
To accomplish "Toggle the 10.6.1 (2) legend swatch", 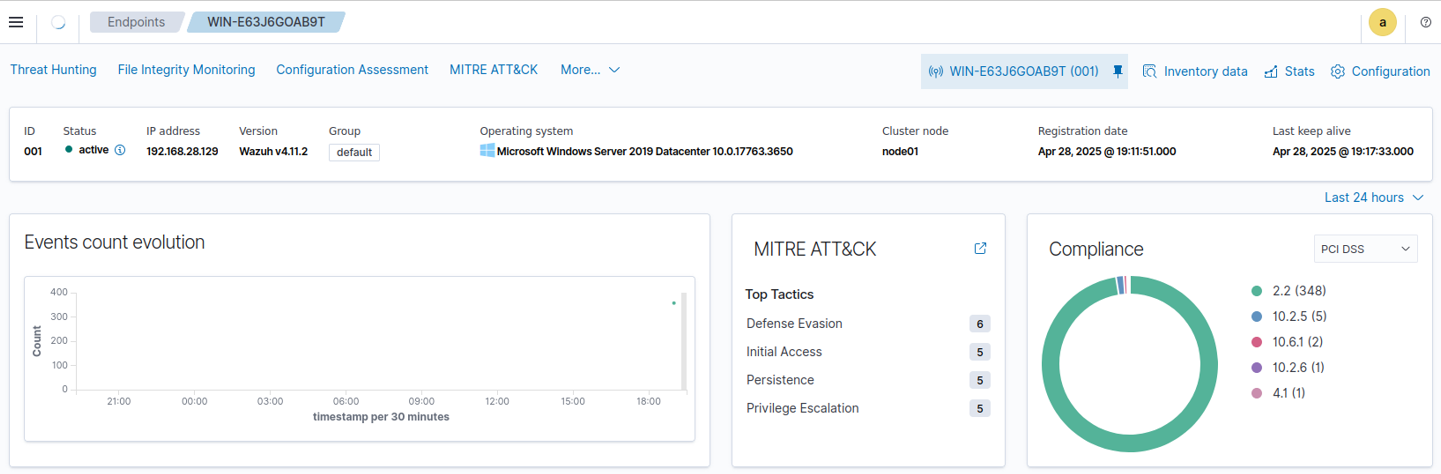I will (1256, 342).
